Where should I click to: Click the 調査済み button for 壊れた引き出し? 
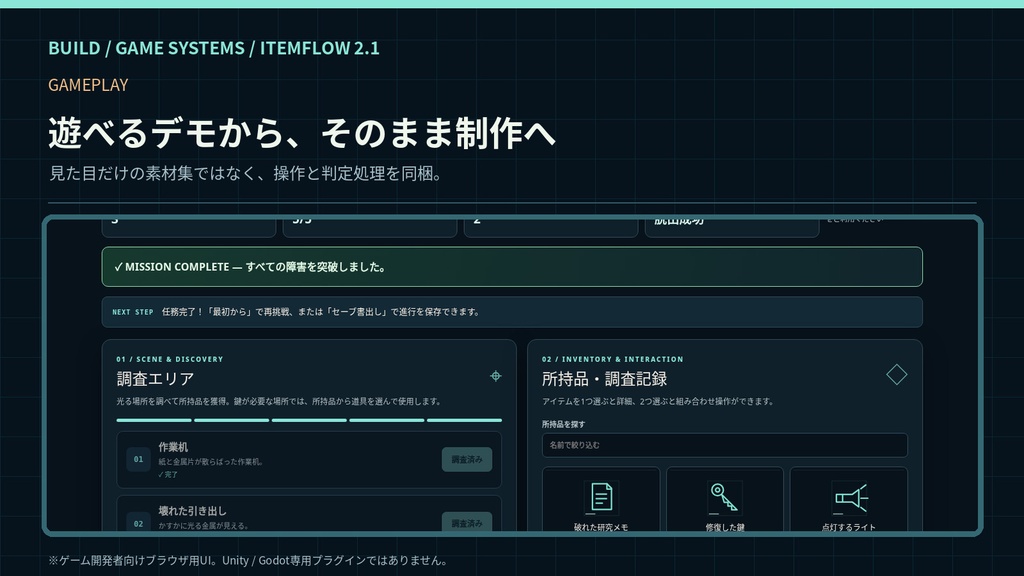467,522
